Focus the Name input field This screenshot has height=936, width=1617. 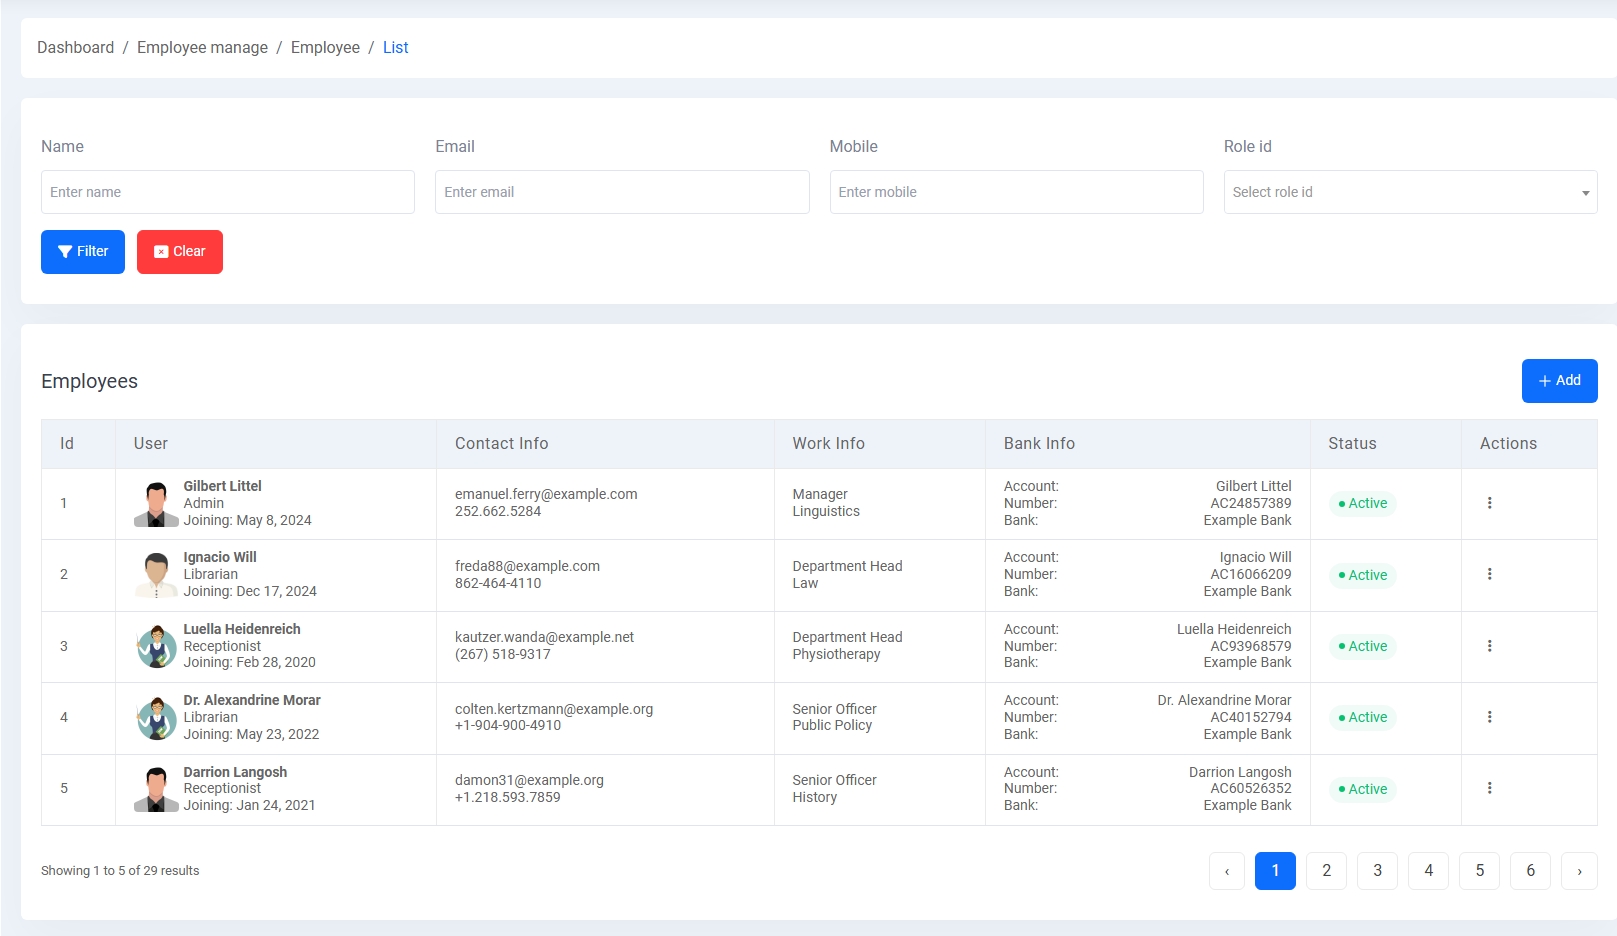(x=228, y=192)
